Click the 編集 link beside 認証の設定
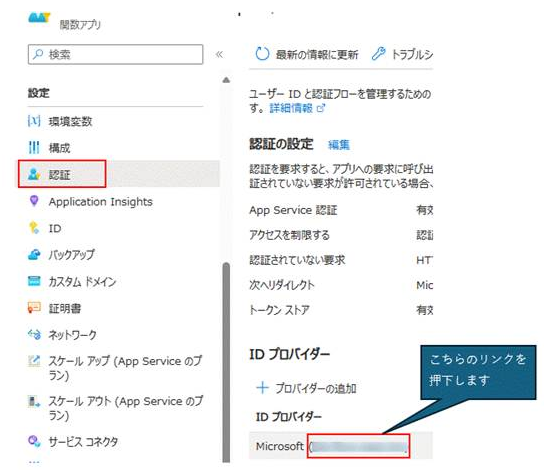 [339, 144]
